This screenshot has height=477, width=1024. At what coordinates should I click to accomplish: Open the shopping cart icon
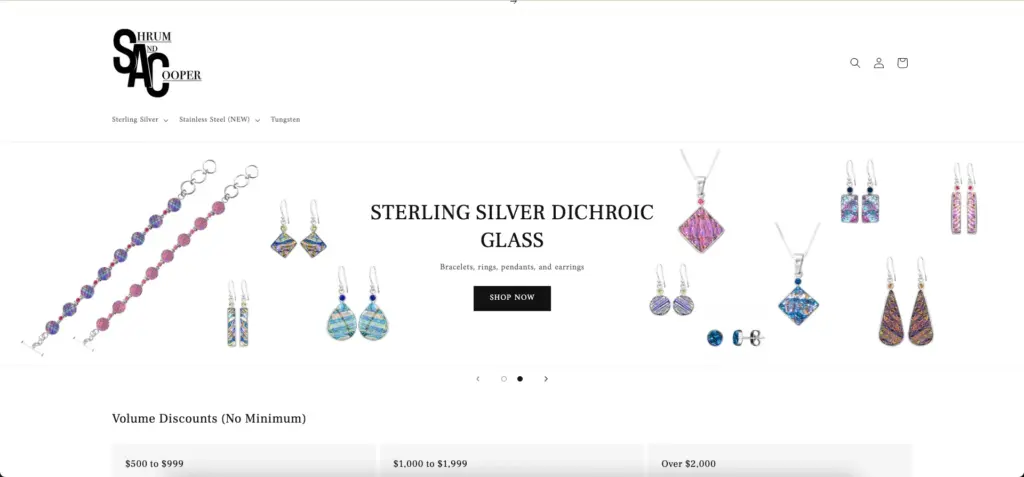pyautogui.click(x=903, y=63)
